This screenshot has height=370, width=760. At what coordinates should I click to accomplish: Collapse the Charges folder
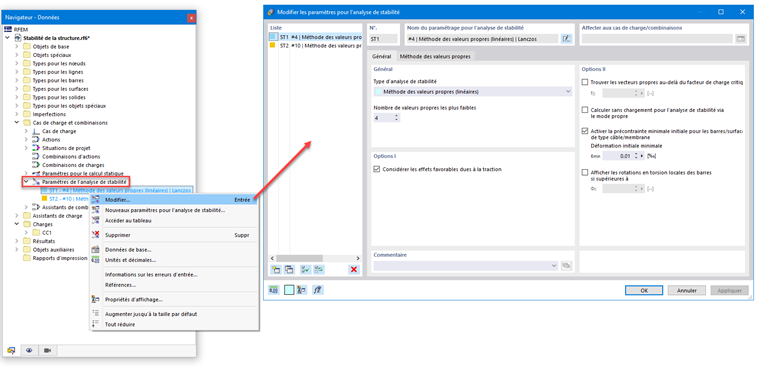coord(17,225)
